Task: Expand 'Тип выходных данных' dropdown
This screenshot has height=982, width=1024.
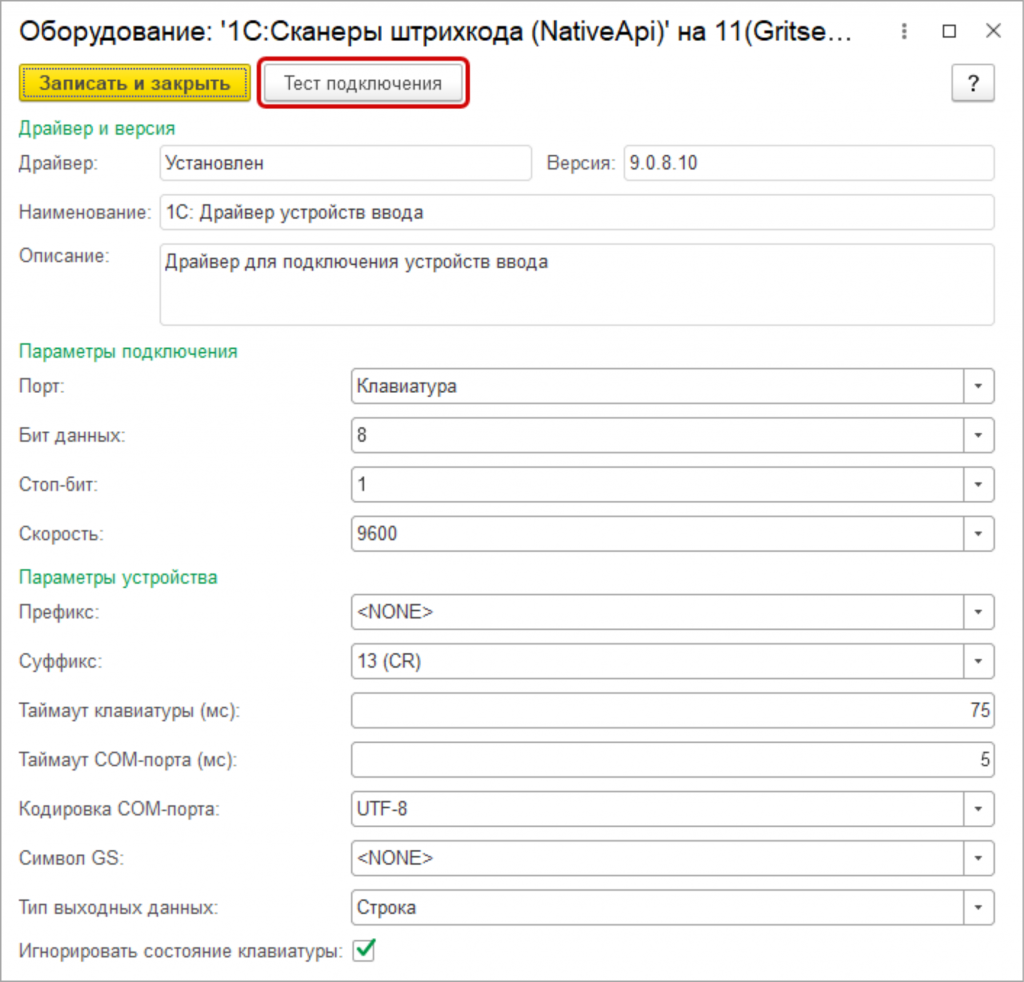Action: (978, 907)
